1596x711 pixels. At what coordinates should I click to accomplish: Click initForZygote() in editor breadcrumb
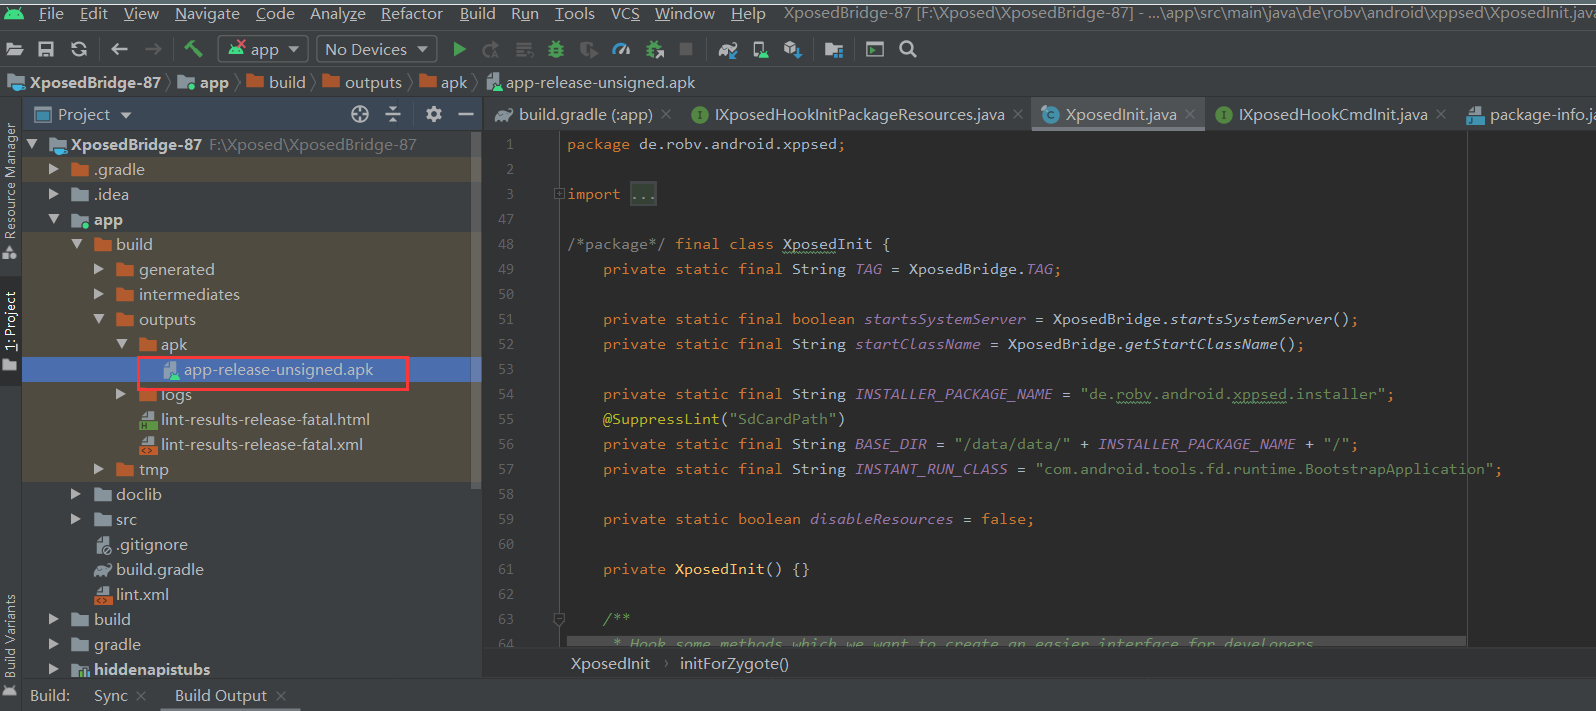pos(734,663)
